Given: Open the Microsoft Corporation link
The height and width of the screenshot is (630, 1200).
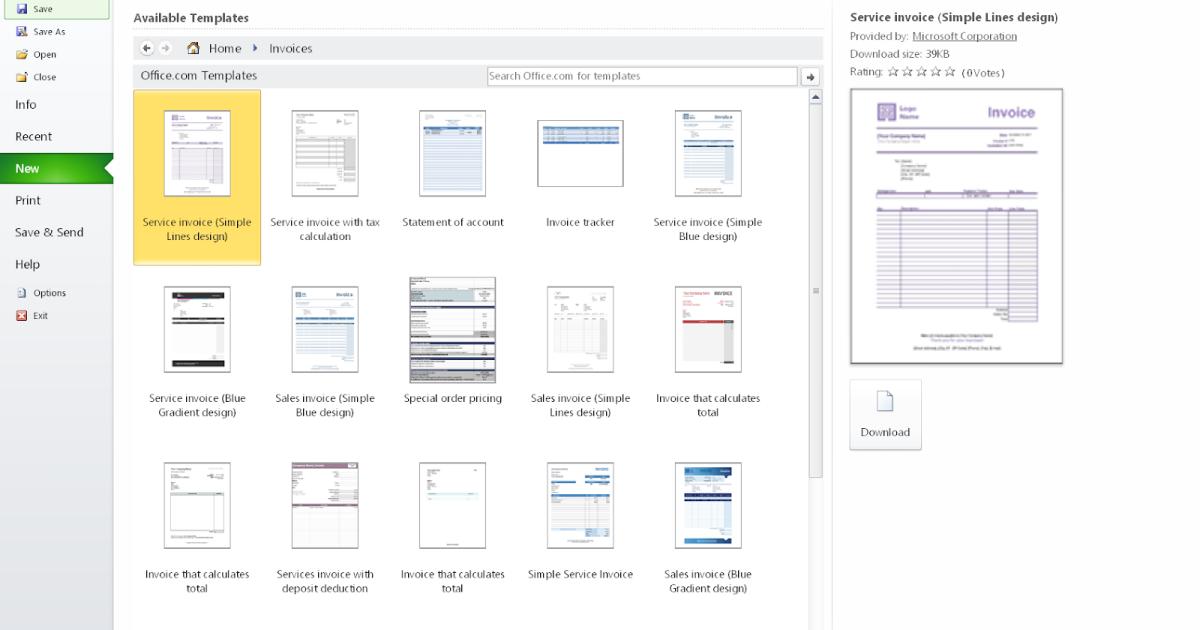Looking at the screenshot, I should [963, 35].
